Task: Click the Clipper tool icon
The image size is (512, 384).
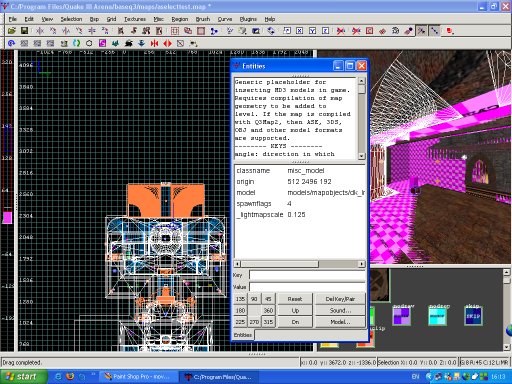Action: (x=214, y=31)
